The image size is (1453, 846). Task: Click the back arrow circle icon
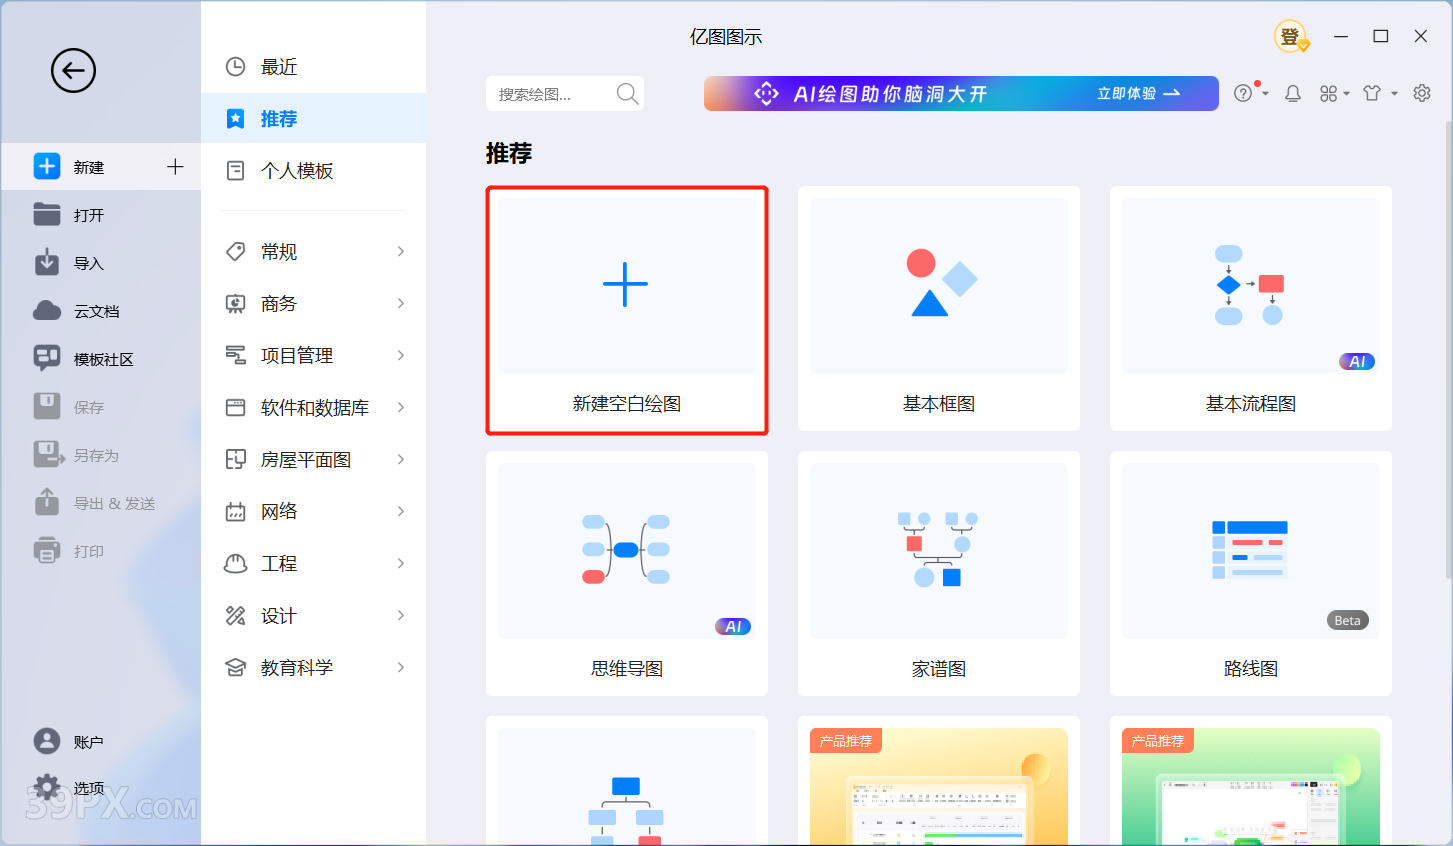coord(73,71)
